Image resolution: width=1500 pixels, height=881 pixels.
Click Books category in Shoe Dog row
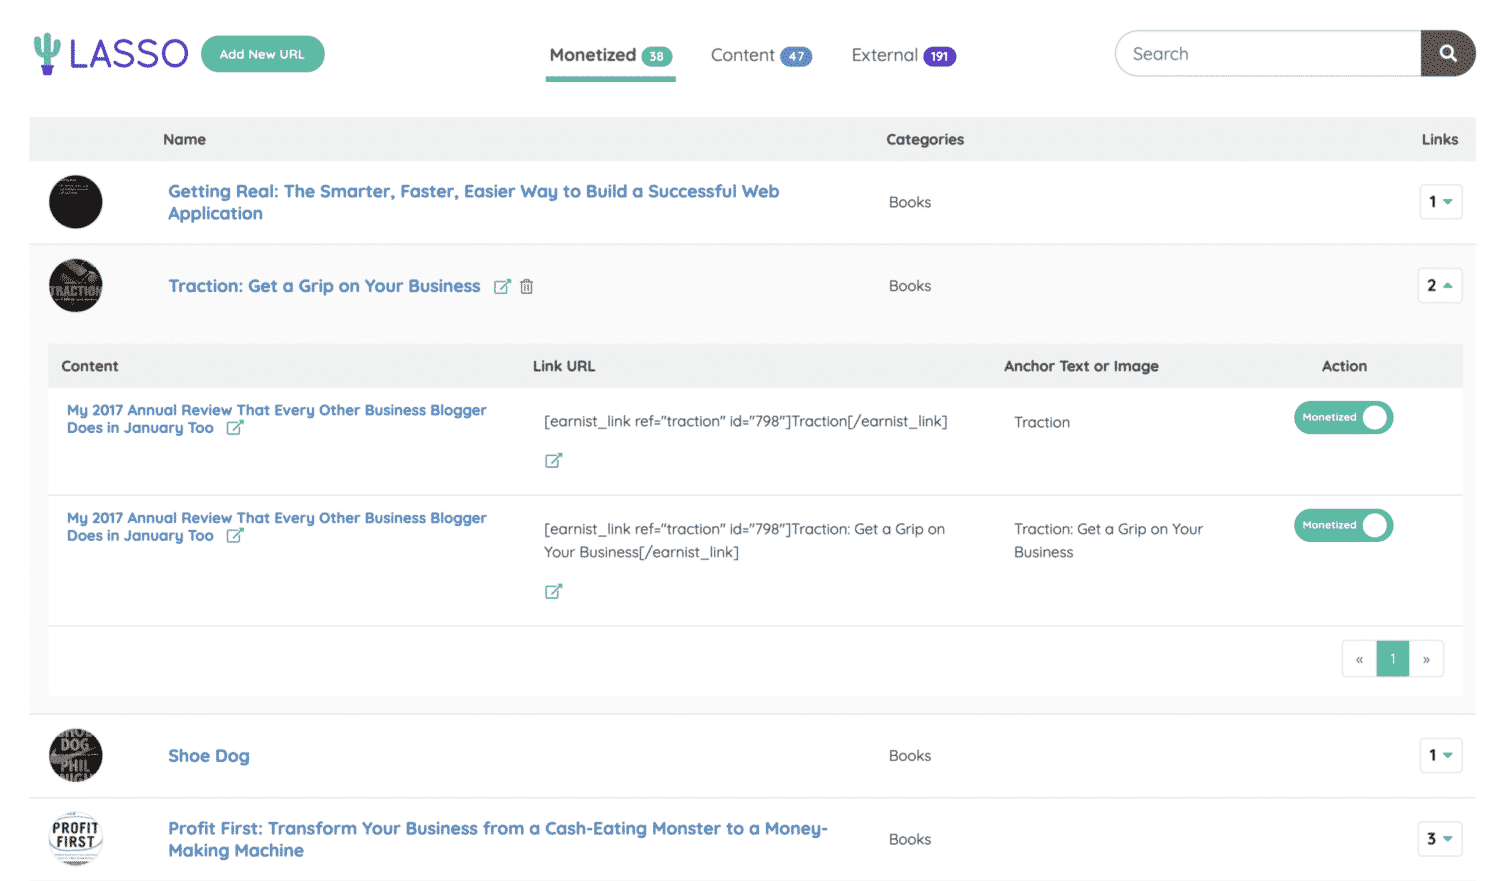[910, 756]
